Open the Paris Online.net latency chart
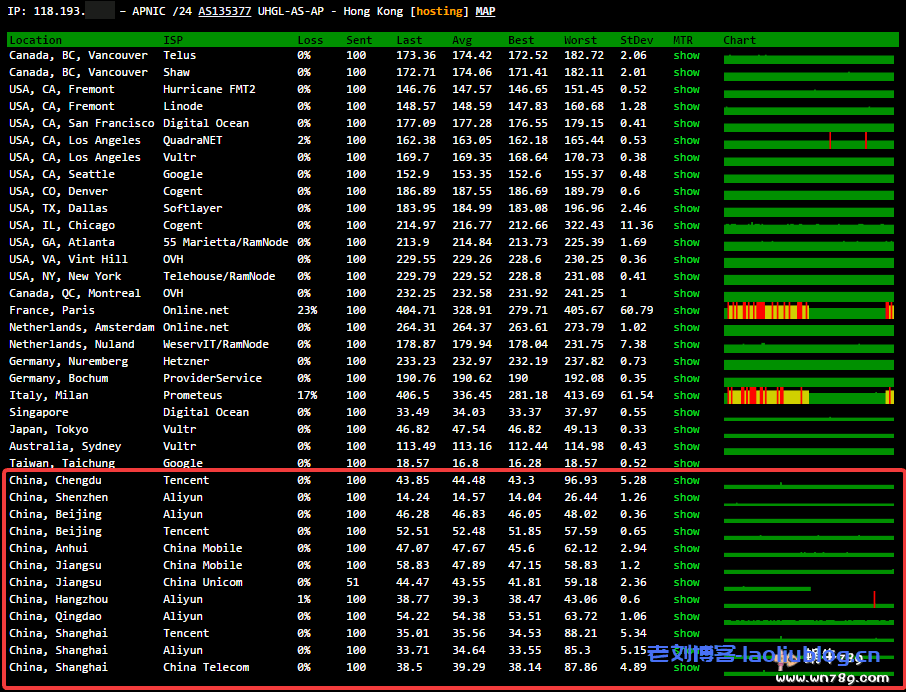The width and height of the screenshot is (906, 692). [x=808, y=311]
